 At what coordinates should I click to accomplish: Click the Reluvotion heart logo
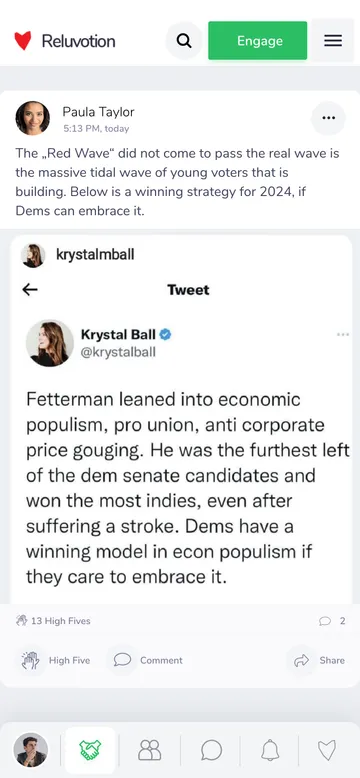click(23, 41)
